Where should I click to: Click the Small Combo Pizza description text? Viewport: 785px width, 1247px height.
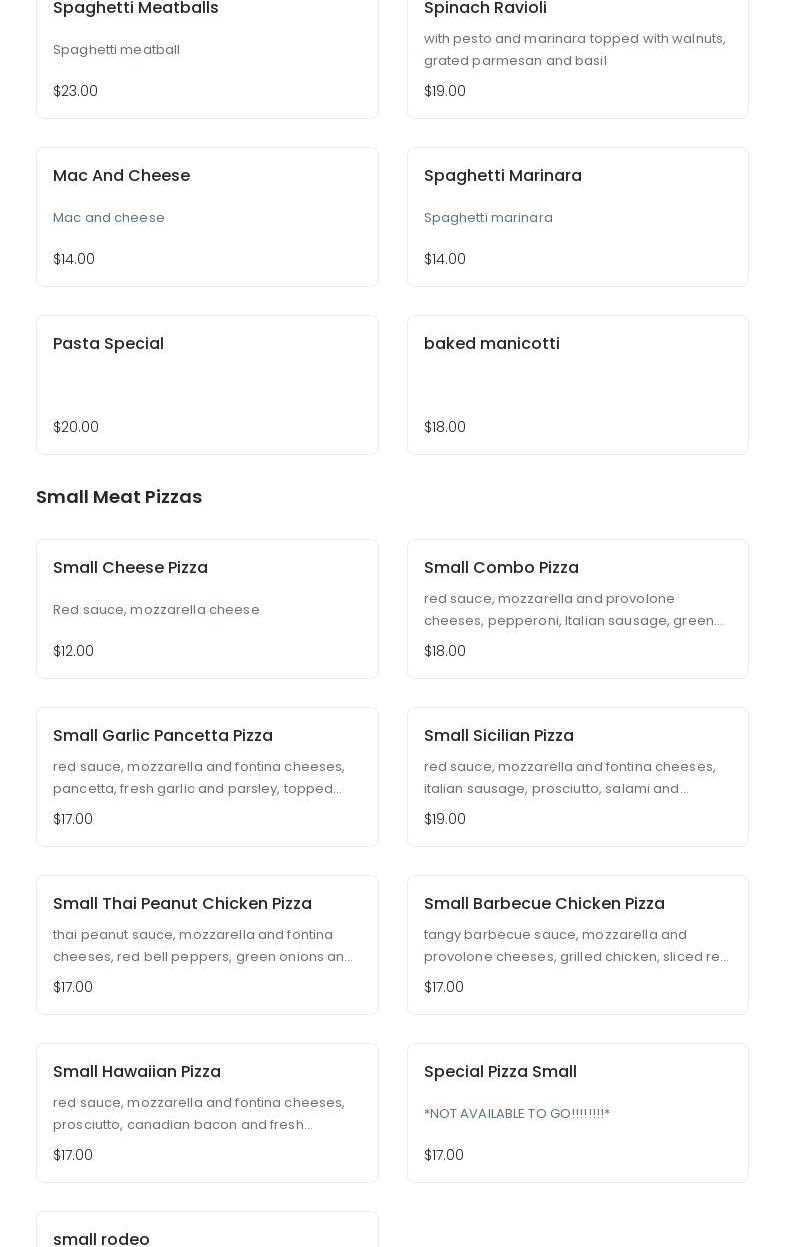(574, 609)
